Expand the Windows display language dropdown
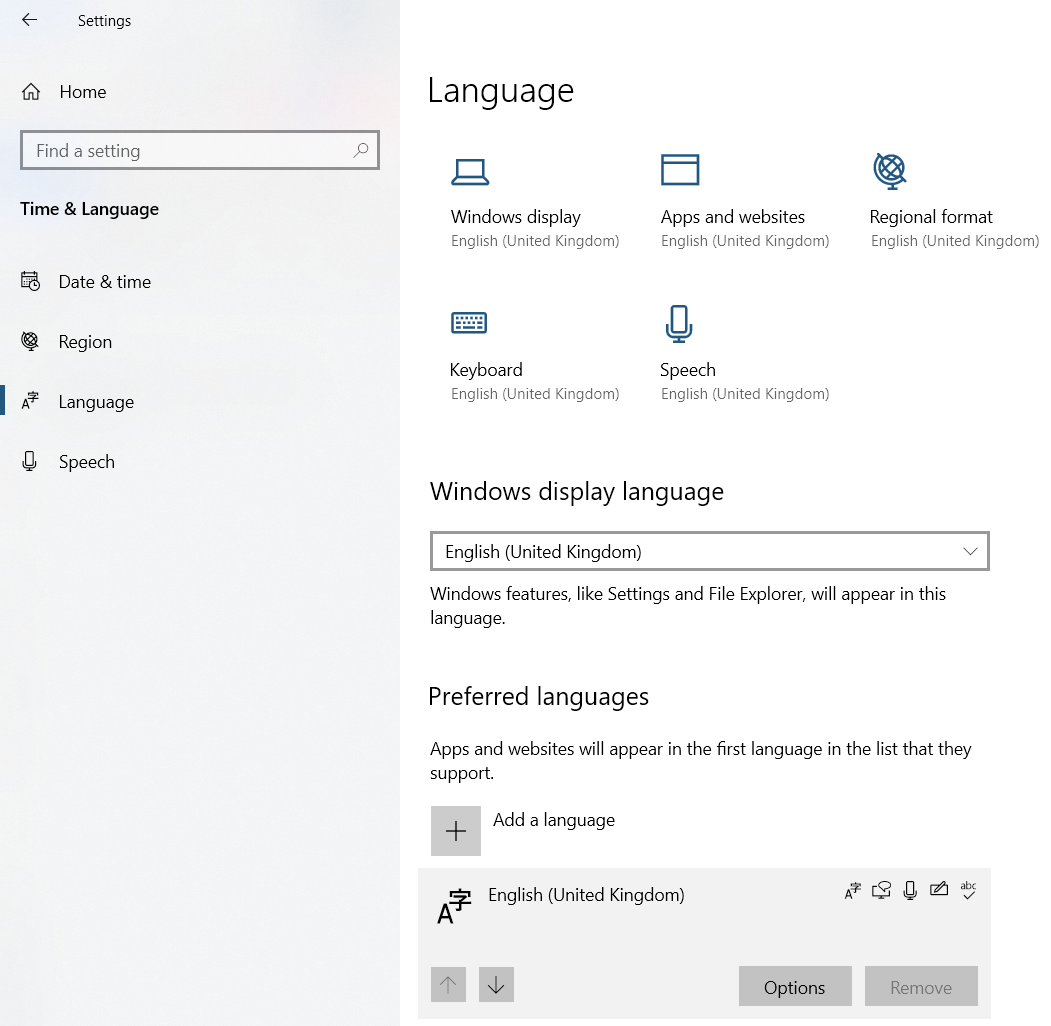1051x1026 pixels. [709, 552]
